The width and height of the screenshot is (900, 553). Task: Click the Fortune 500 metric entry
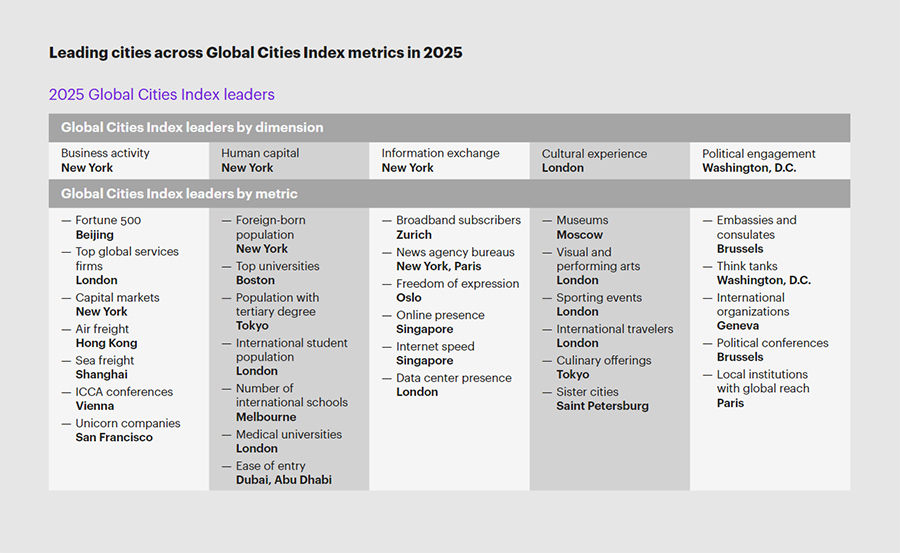pyautogui.click(x=108, y=221)
